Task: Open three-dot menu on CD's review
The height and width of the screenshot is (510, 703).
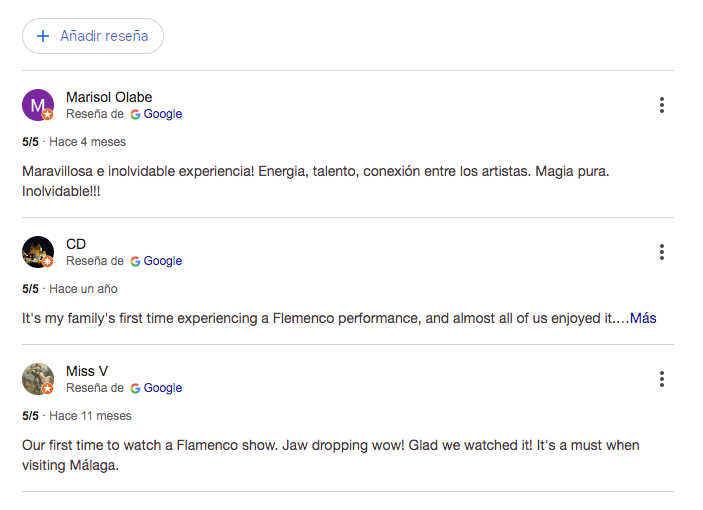Action: click(x=662, y=252)
